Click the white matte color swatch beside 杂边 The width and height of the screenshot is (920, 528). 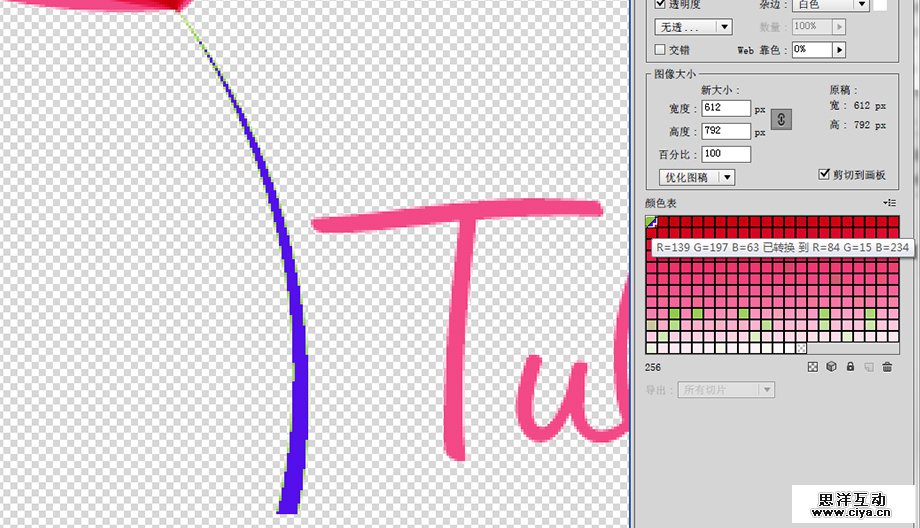[x=880, y=5]
